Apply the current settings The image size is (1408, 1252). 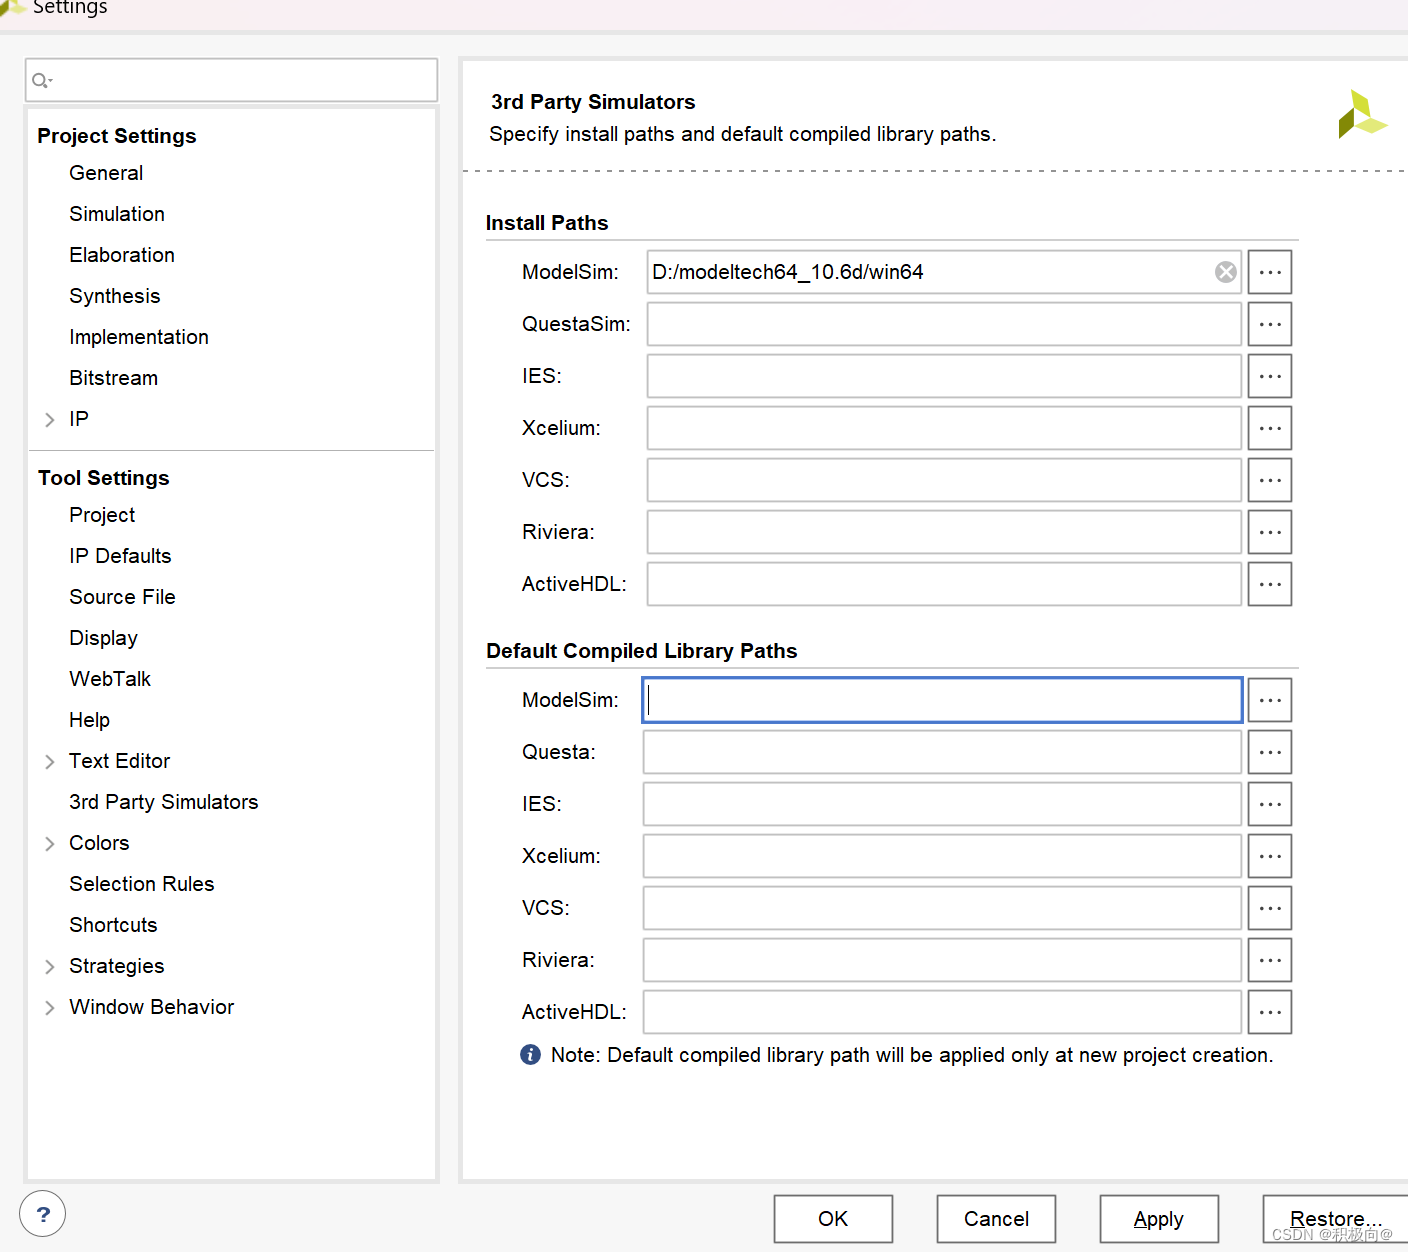[1158, 1218]
